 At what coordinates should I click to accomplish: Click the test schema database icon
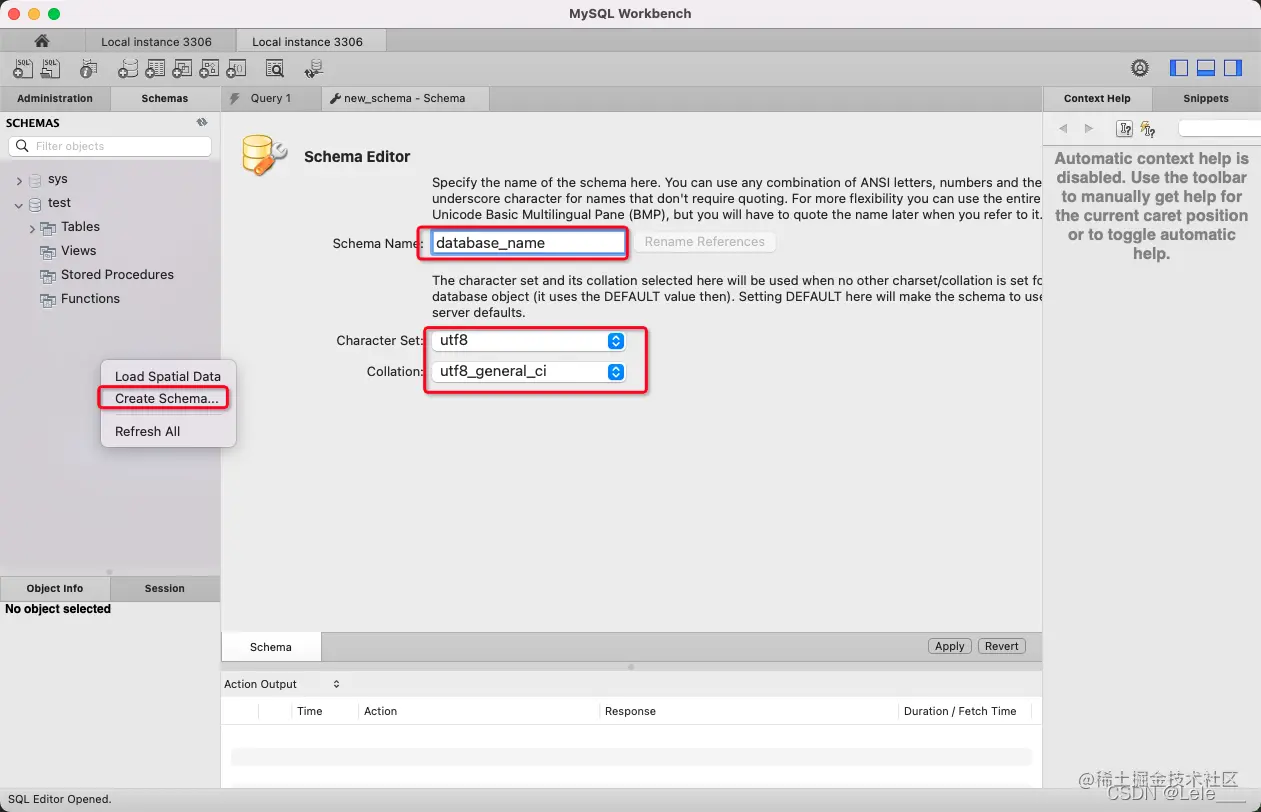[x=36, y=204]
